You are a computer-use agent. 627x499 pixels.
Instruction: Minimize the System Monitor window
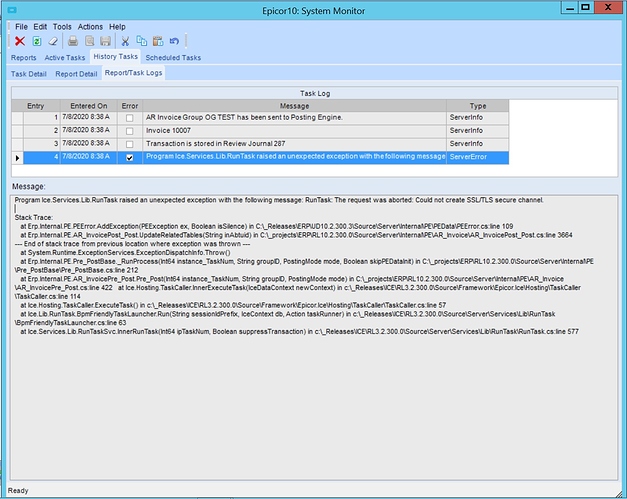coord(570,8)
